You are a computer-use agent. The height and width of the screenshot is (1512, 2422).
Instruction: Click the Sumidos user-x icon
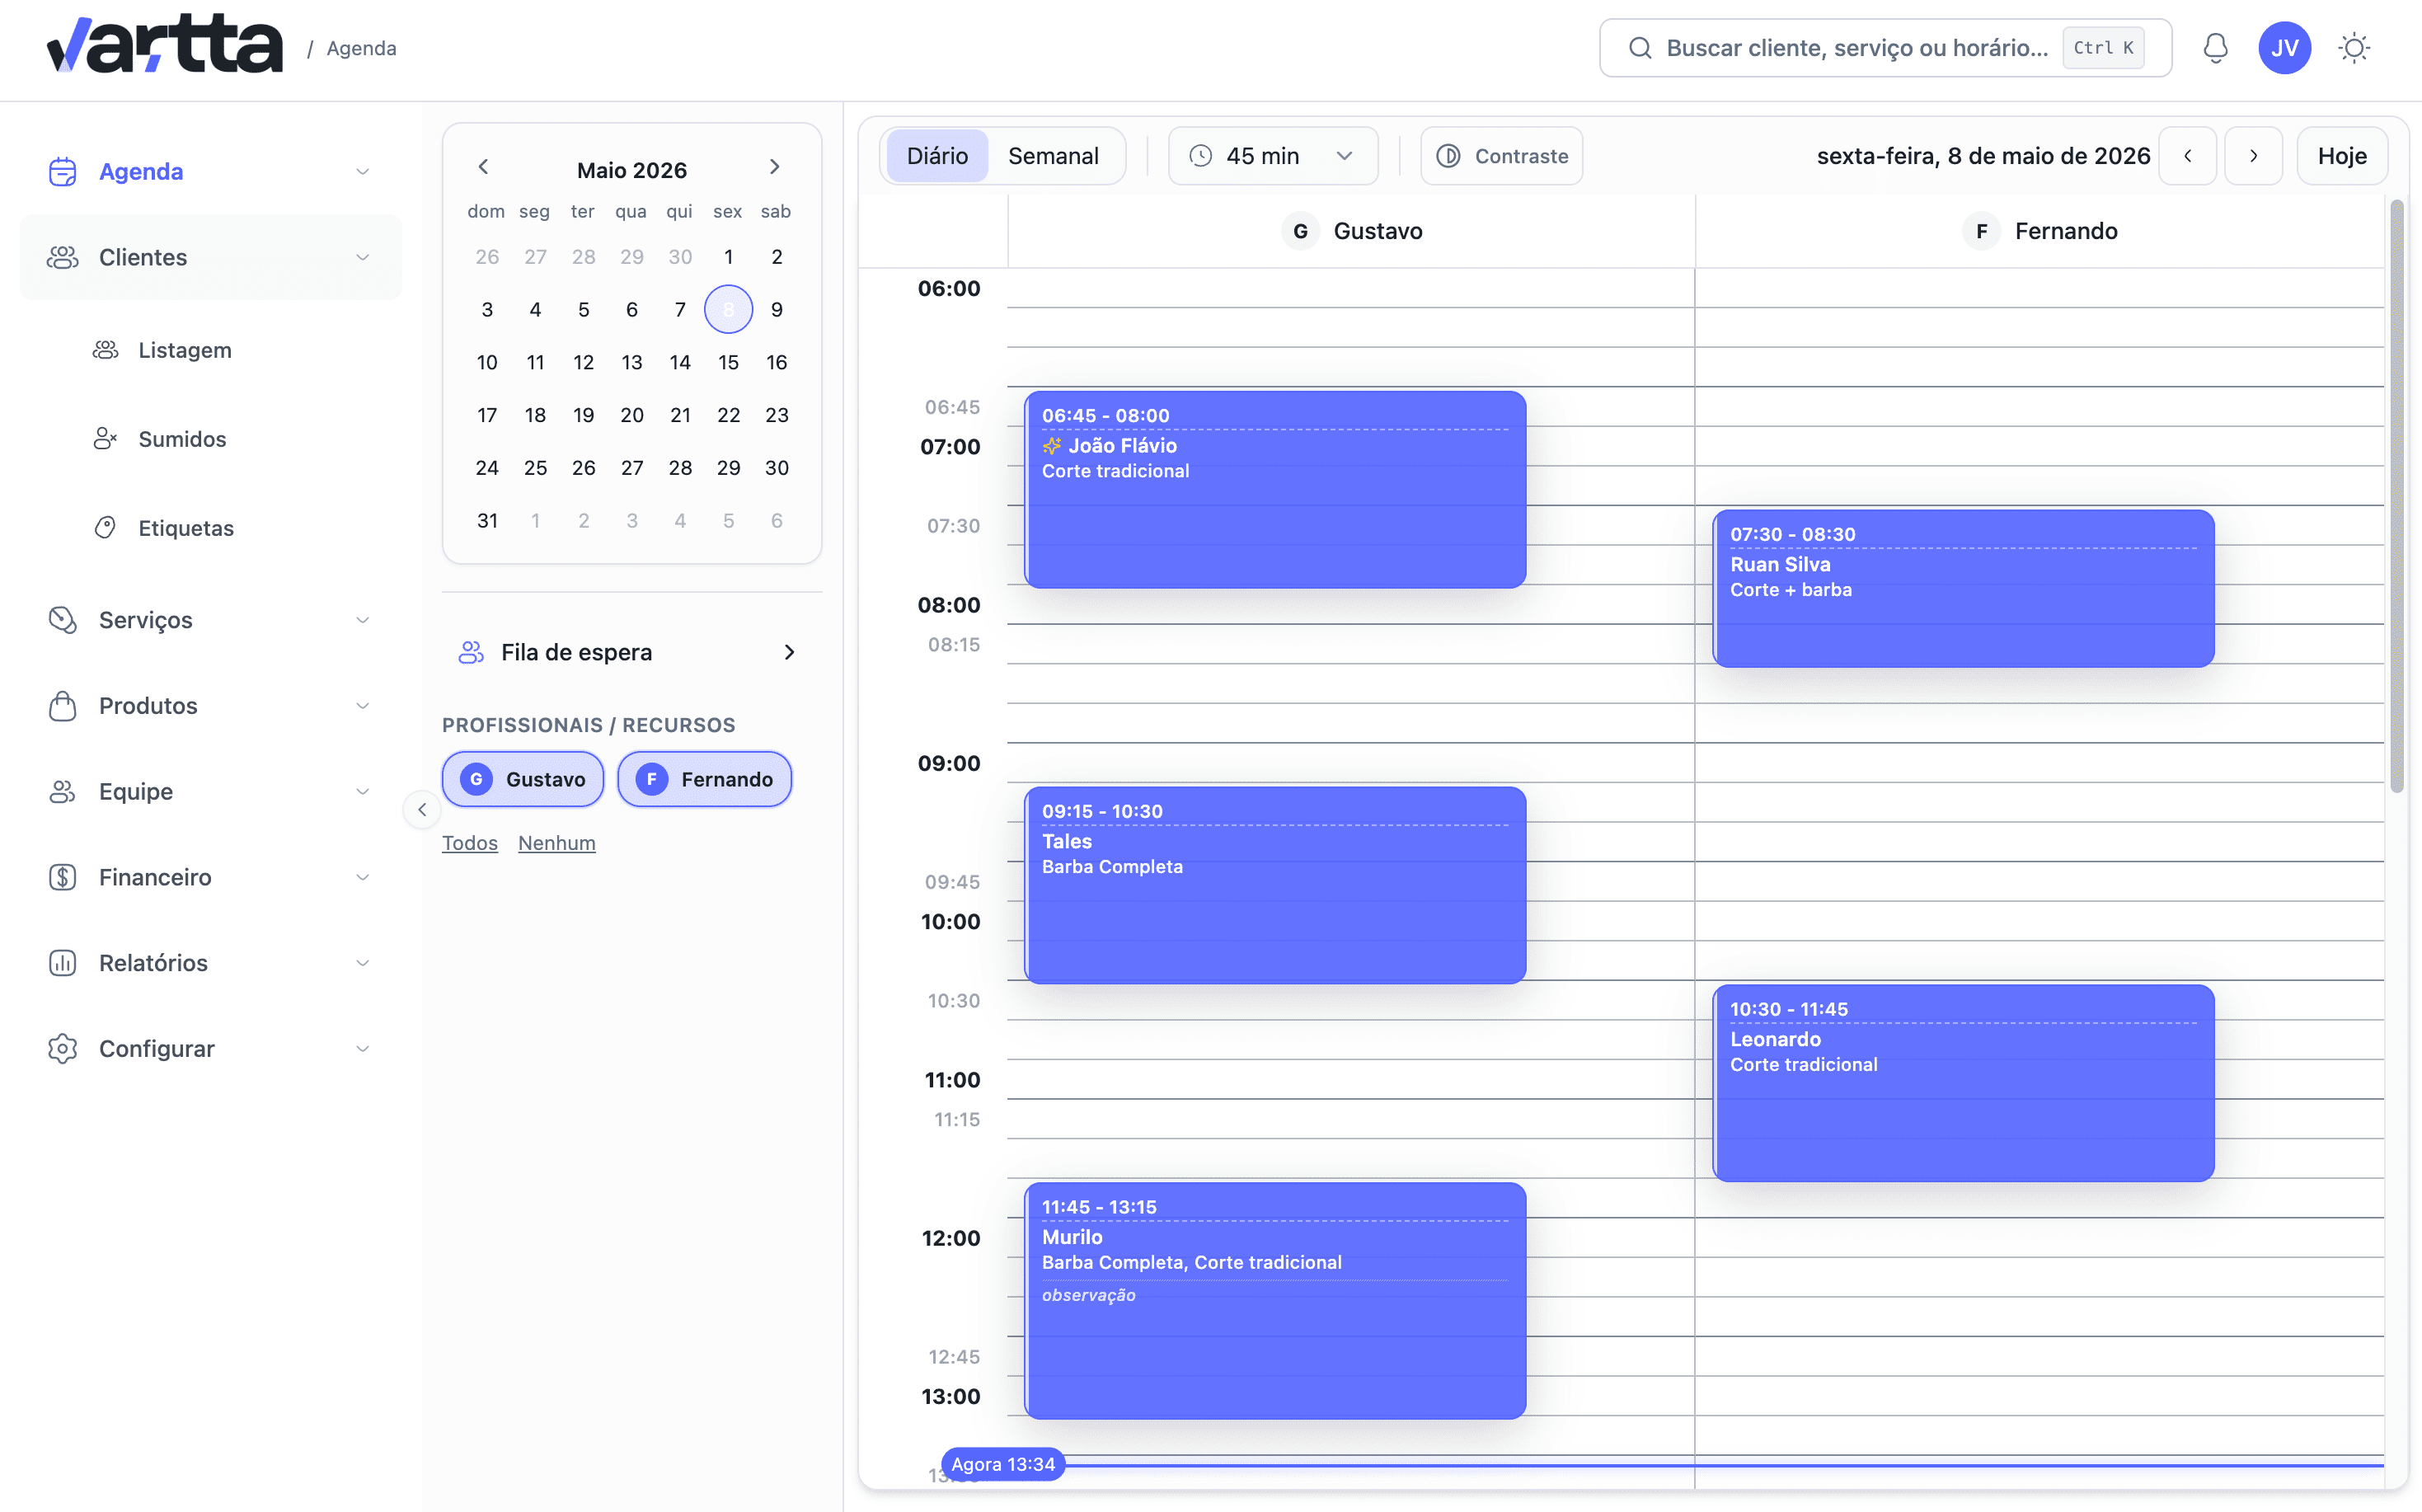point(105,439)
